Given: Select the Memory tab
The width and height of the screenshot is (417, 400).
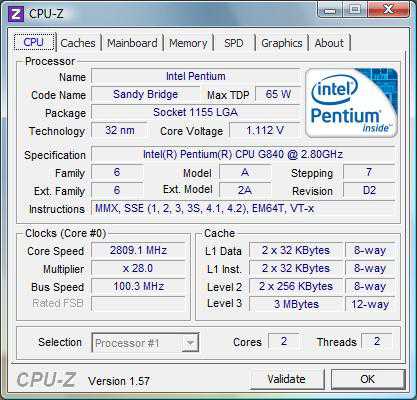Looking at the screenshot, I should [188, 43].
